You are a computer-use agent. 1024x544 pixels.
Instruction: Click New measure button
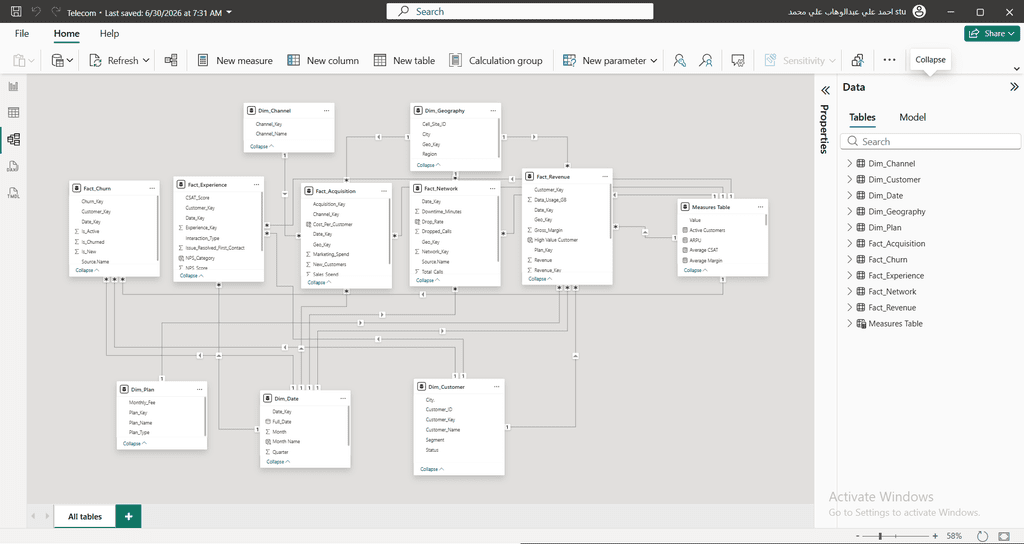(x=235, y=60)
